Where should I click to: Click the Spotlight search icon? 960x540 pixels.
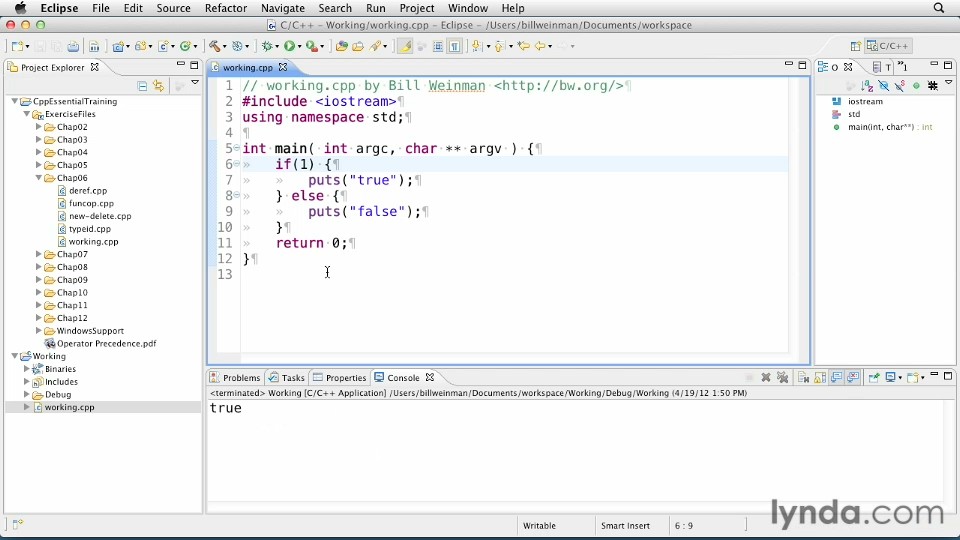[x=939, y=8]
